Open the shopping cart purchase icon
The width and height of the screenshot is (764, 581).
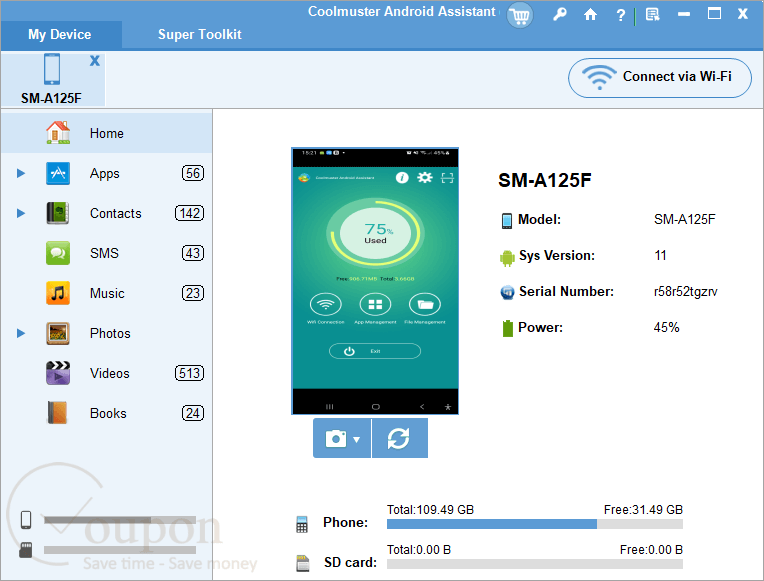click(520, 16)
